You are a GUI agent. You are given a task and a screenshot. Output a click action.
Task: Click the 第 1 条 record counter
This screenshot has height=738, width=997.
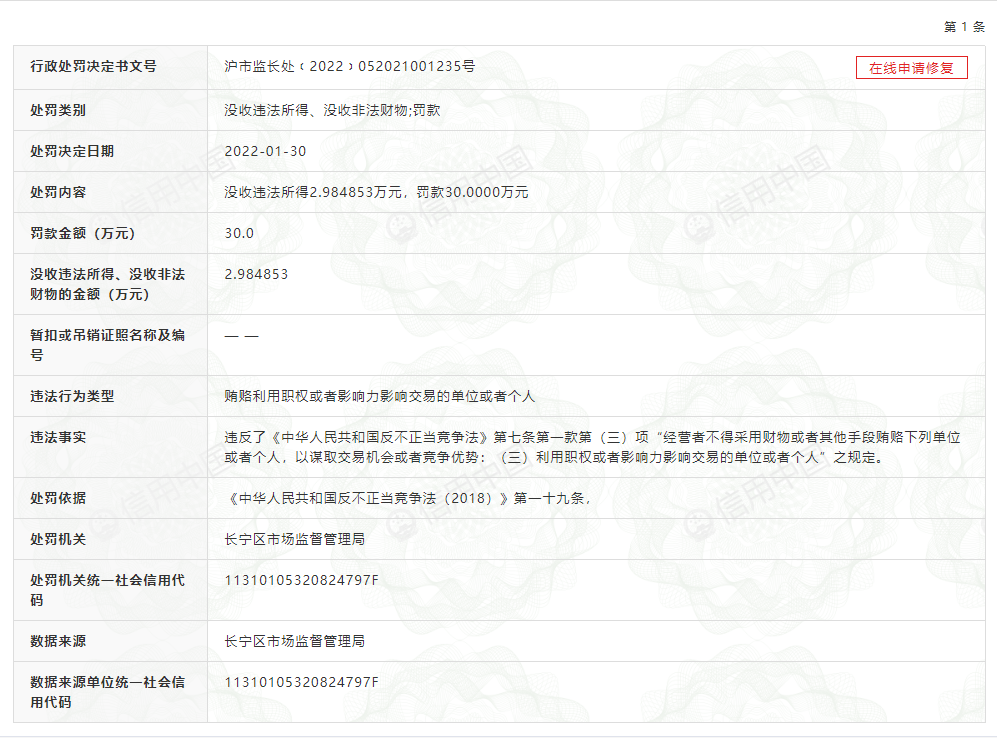click(964, 27)
